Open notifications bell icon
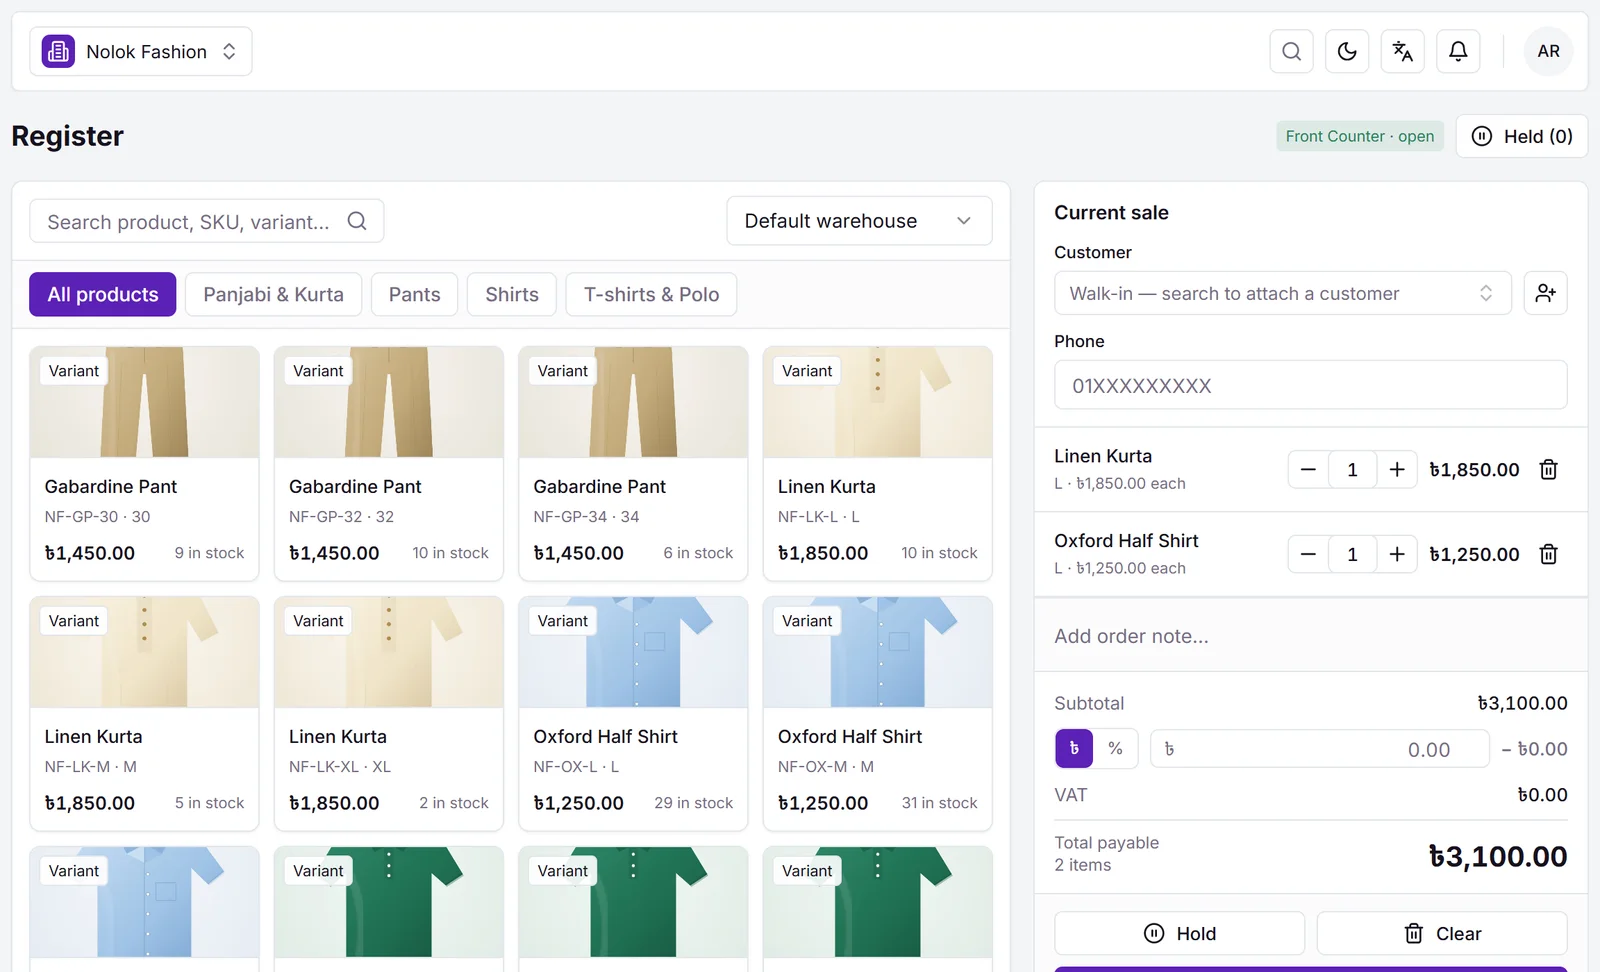 1458,51
